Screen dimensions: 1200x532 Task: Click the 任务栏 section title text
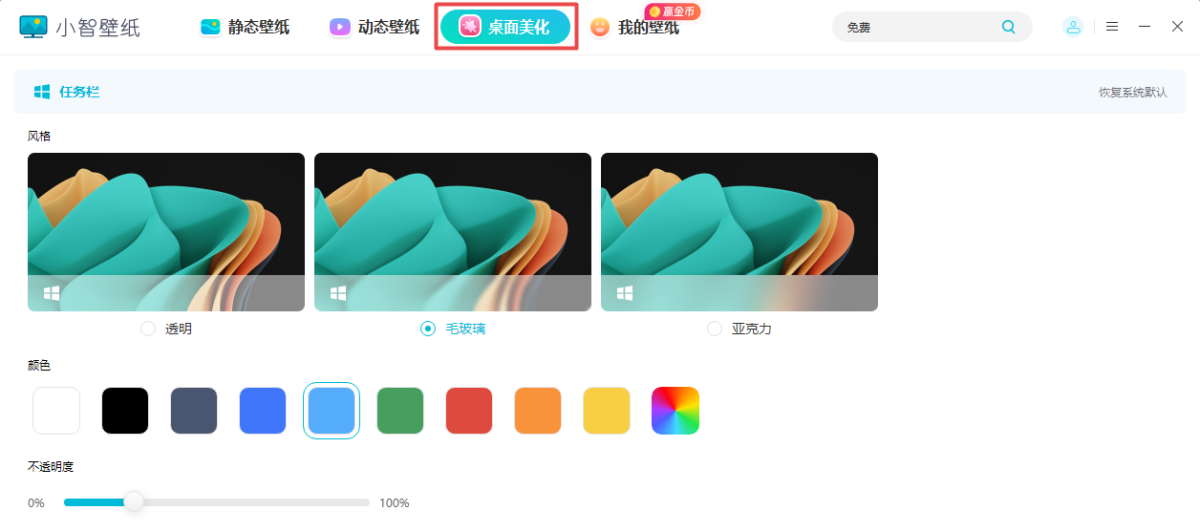click(x=79, y=92)
